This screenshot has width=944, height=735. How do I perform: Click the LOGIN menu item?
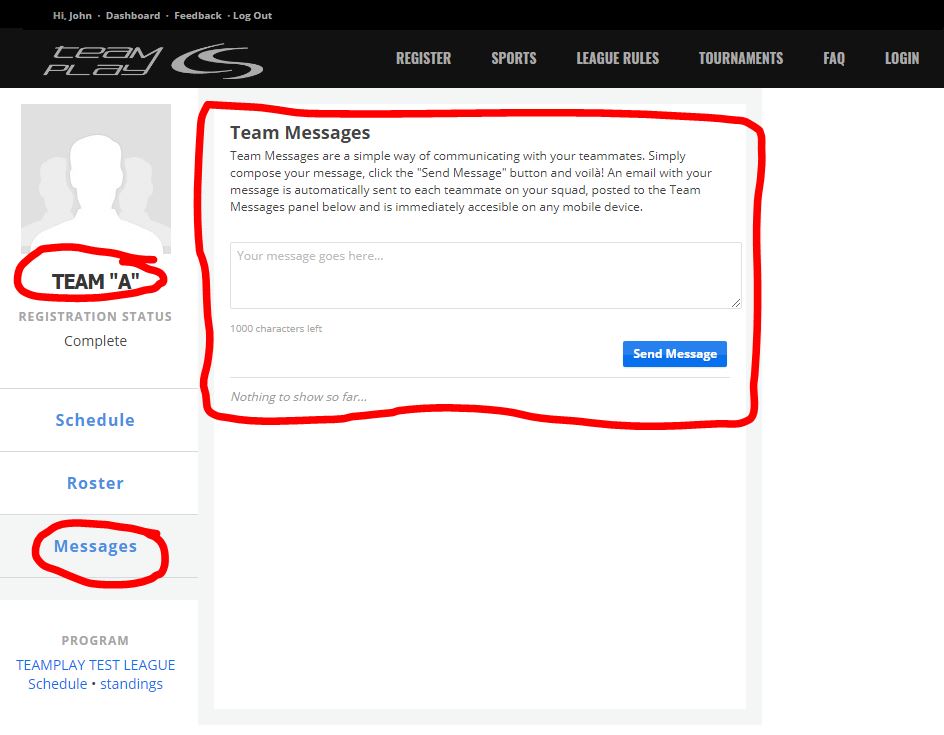[x=902, y=58]
